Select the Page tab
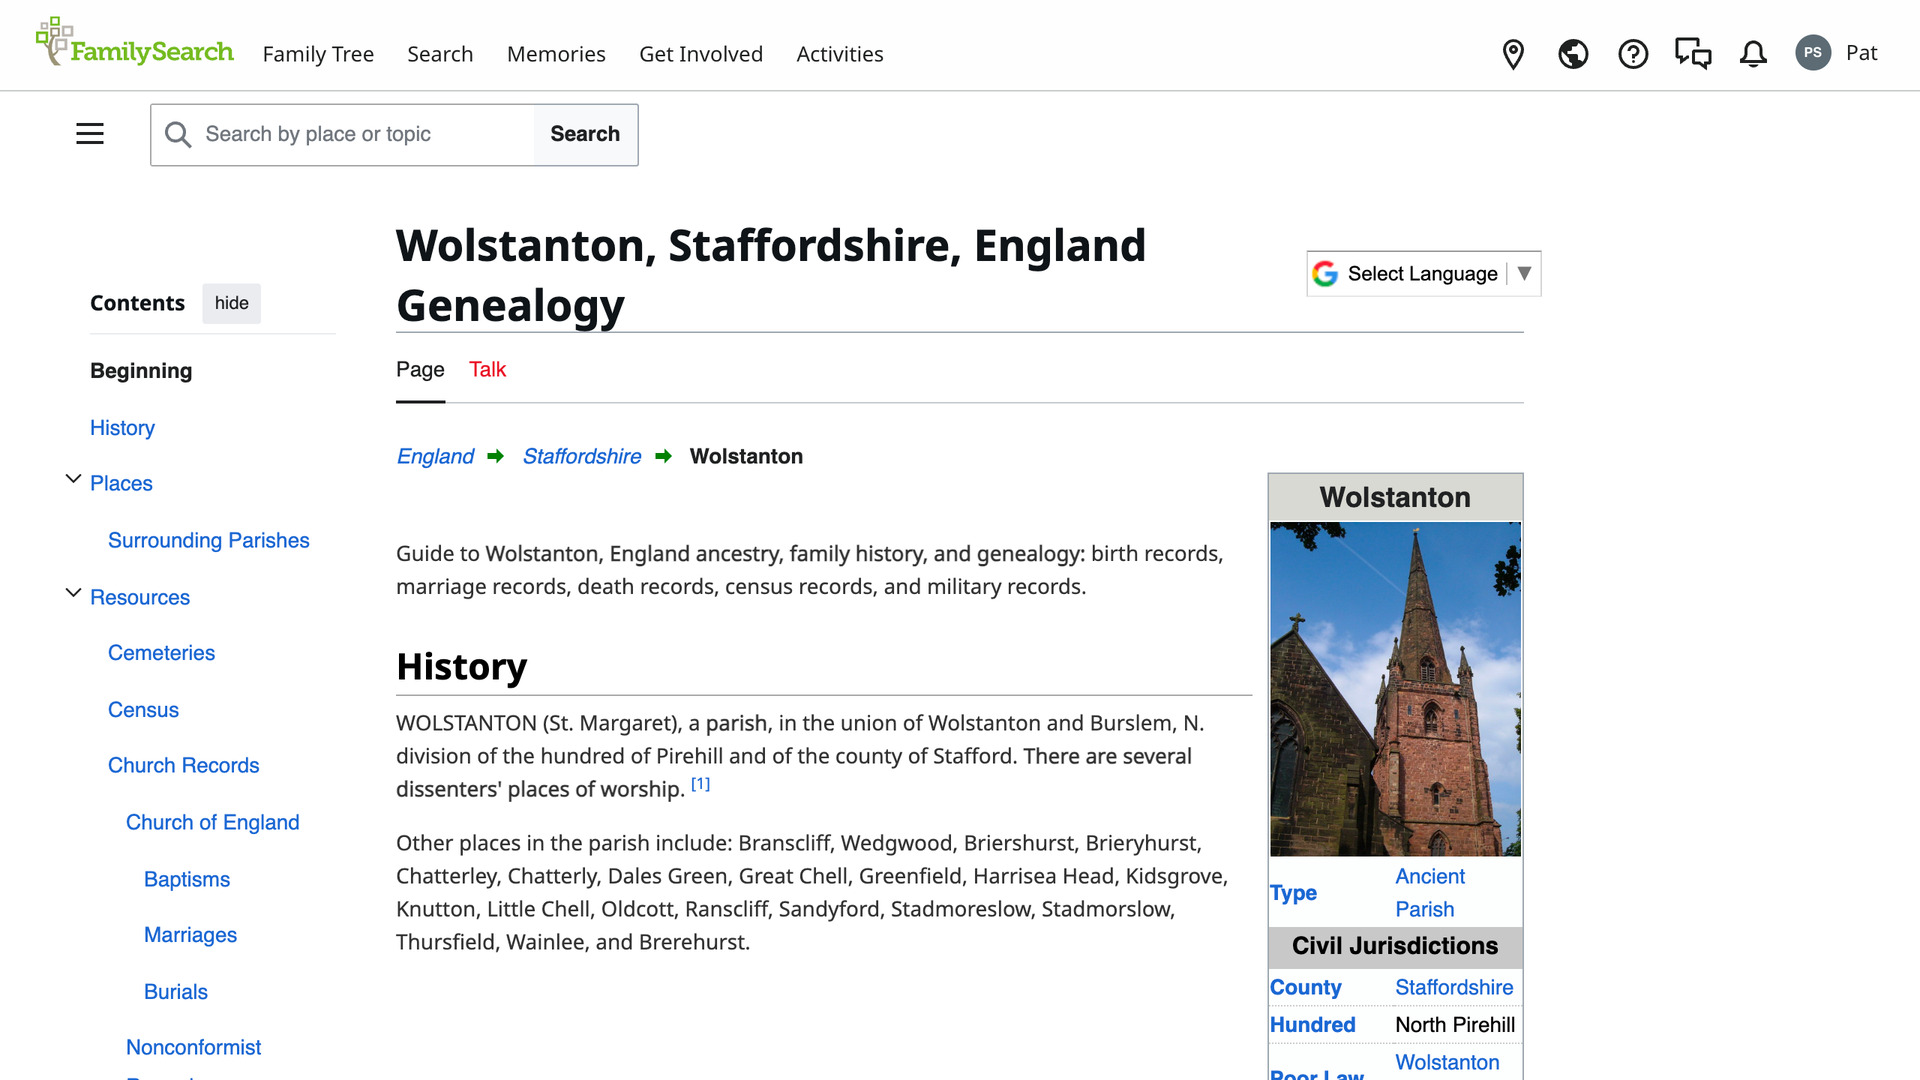This screenshot has width=1920, height=1080. (420, 370)
